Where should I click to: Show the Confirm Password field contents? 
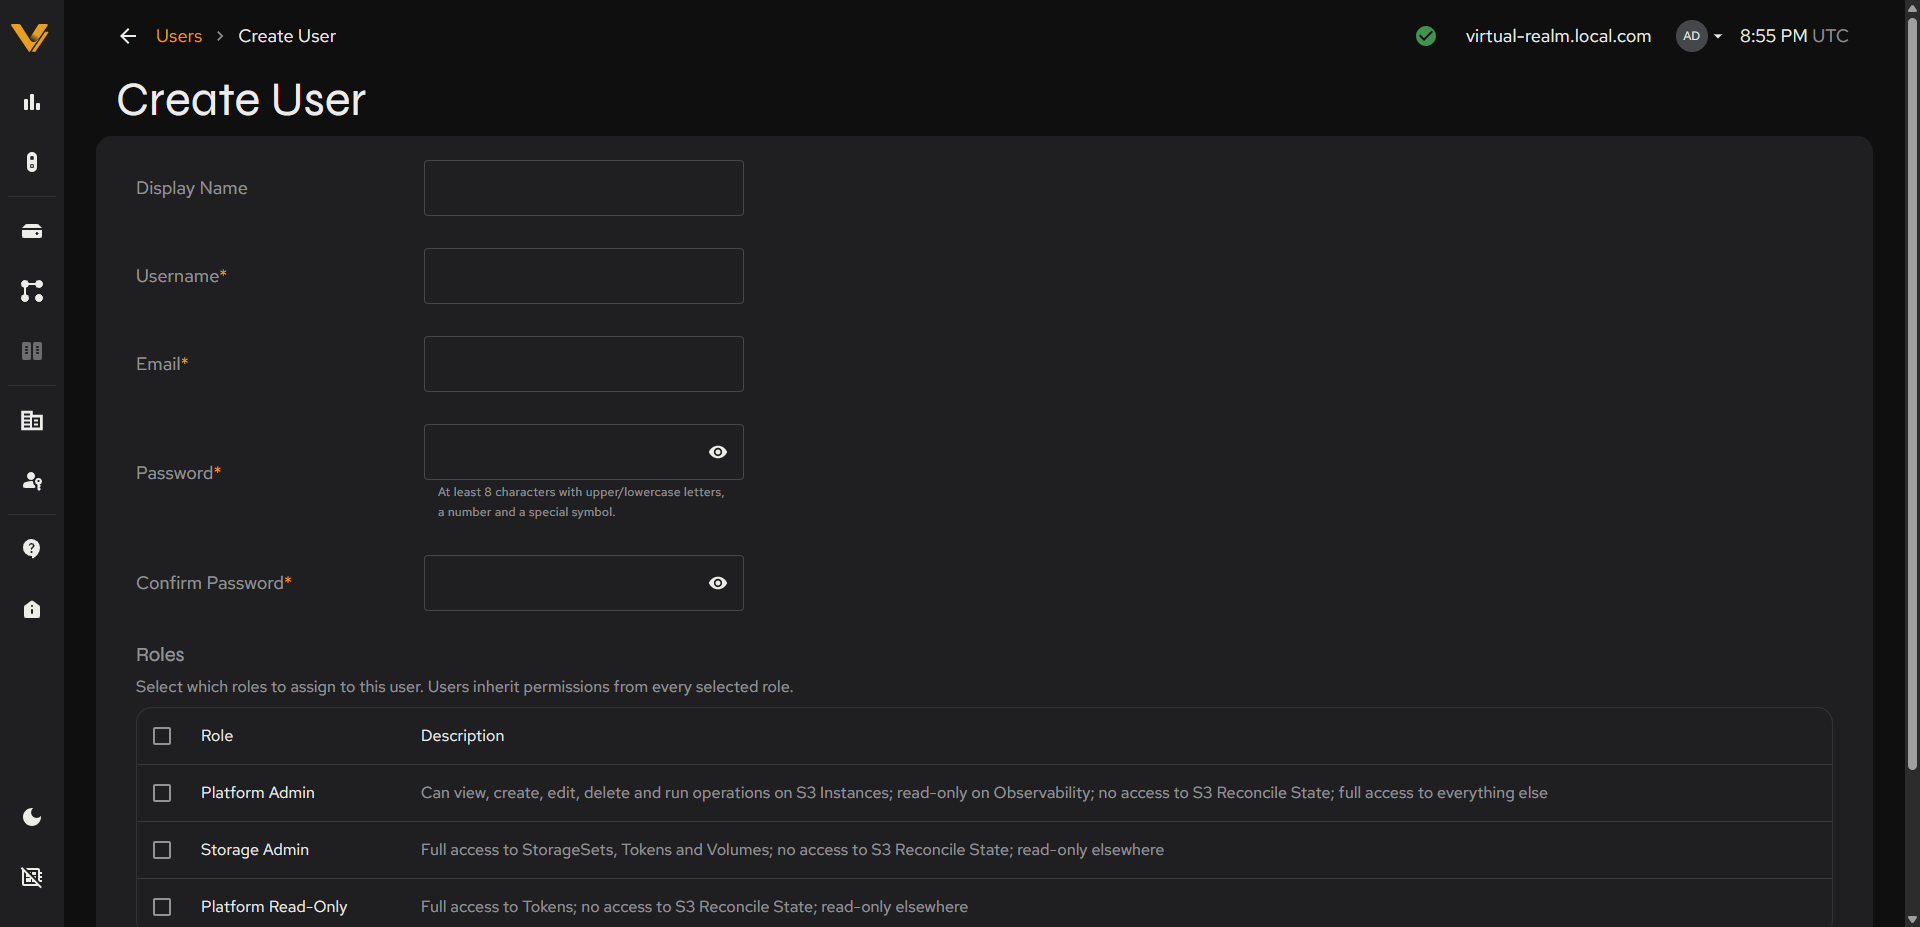(x=718, y=583)
